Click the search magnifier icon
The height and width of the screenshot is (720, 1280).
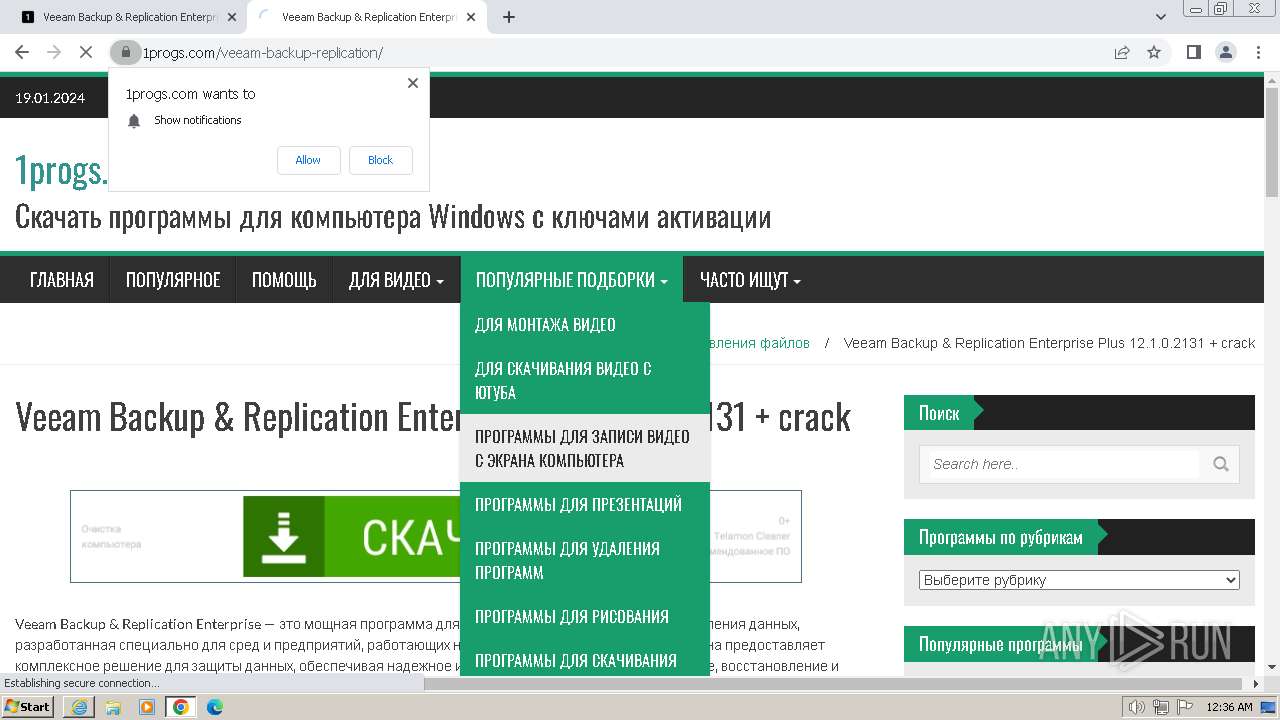click(1220, 464)
